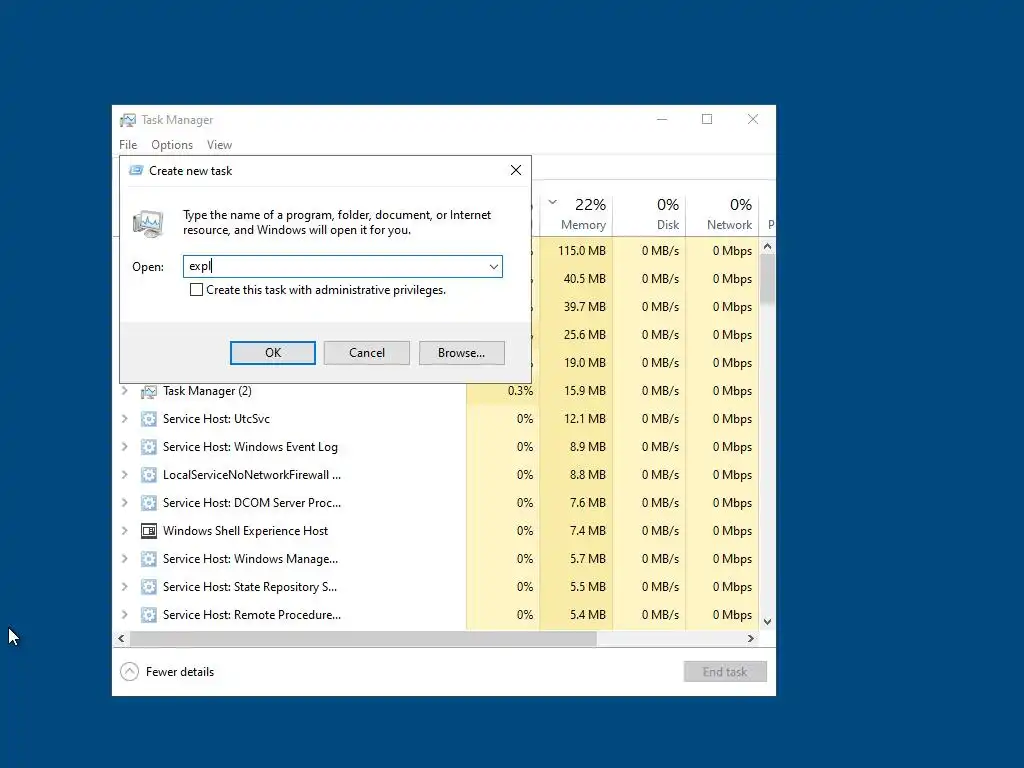
Task: Expand Service Host: DCOM Server Proc row
Action: [x=125, y=503]
